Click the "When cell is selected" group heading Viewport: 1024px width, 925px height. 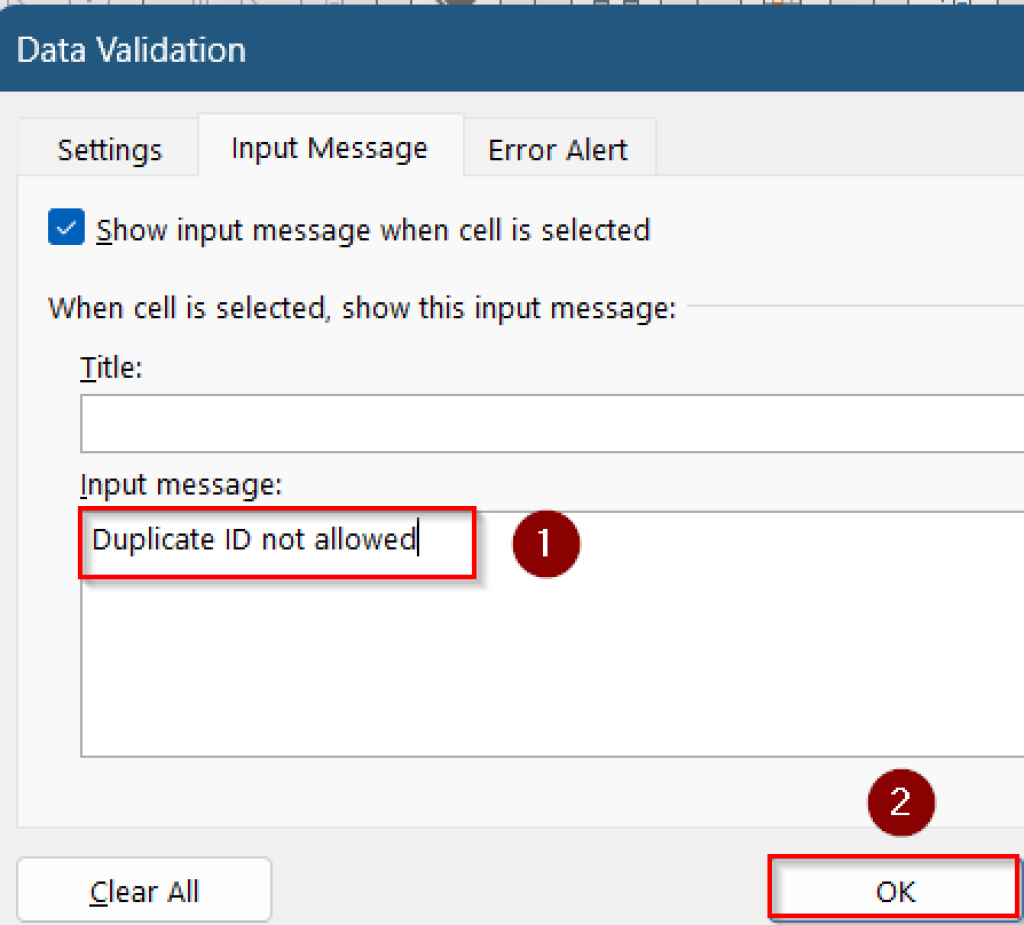pos(362,308)
